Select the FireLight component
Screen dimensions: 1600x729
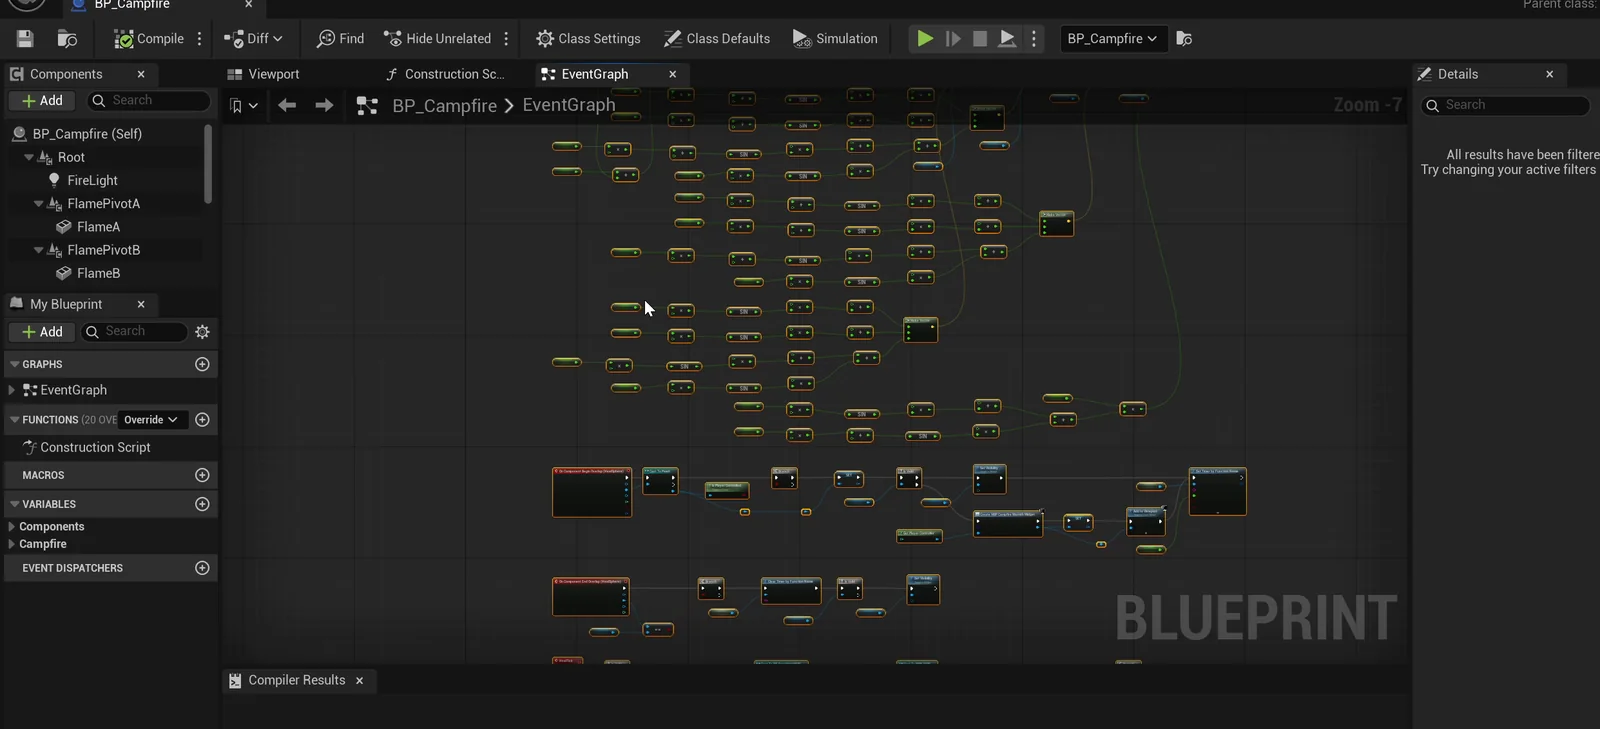pos(92,181)
